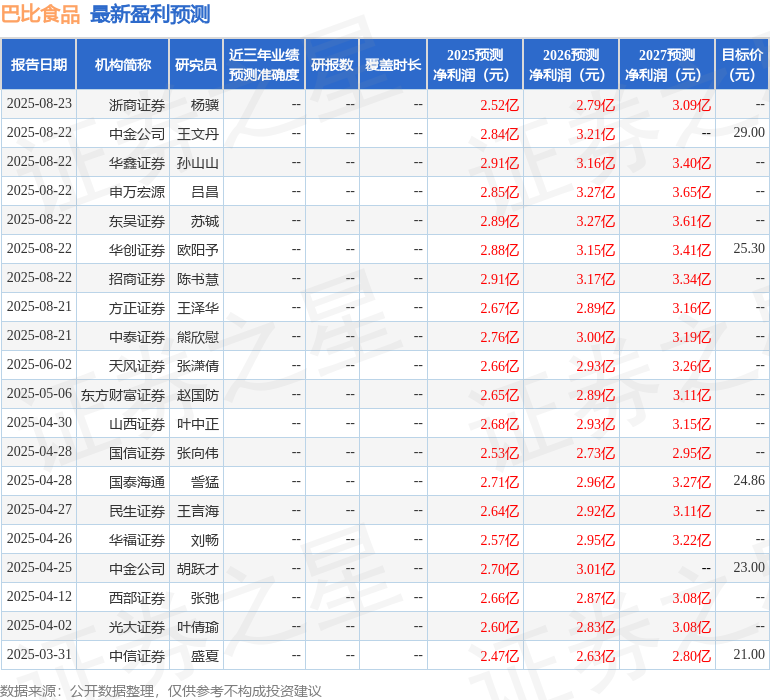This screenshot has width=770, height=700.
Task: Click the 近三年业绩预测准确度 column header
Action: click(x=264, y=64)
